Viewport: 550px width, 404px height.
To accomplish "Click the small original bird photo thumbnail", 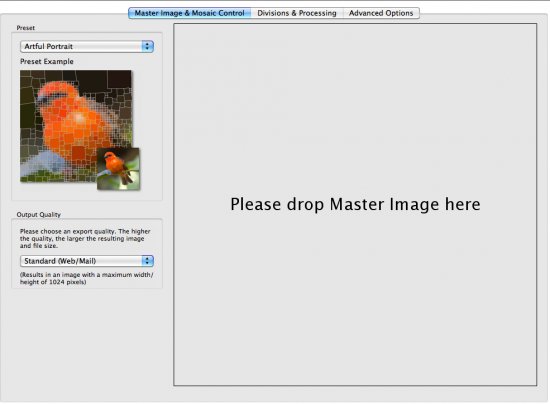I will click(118, 169).
